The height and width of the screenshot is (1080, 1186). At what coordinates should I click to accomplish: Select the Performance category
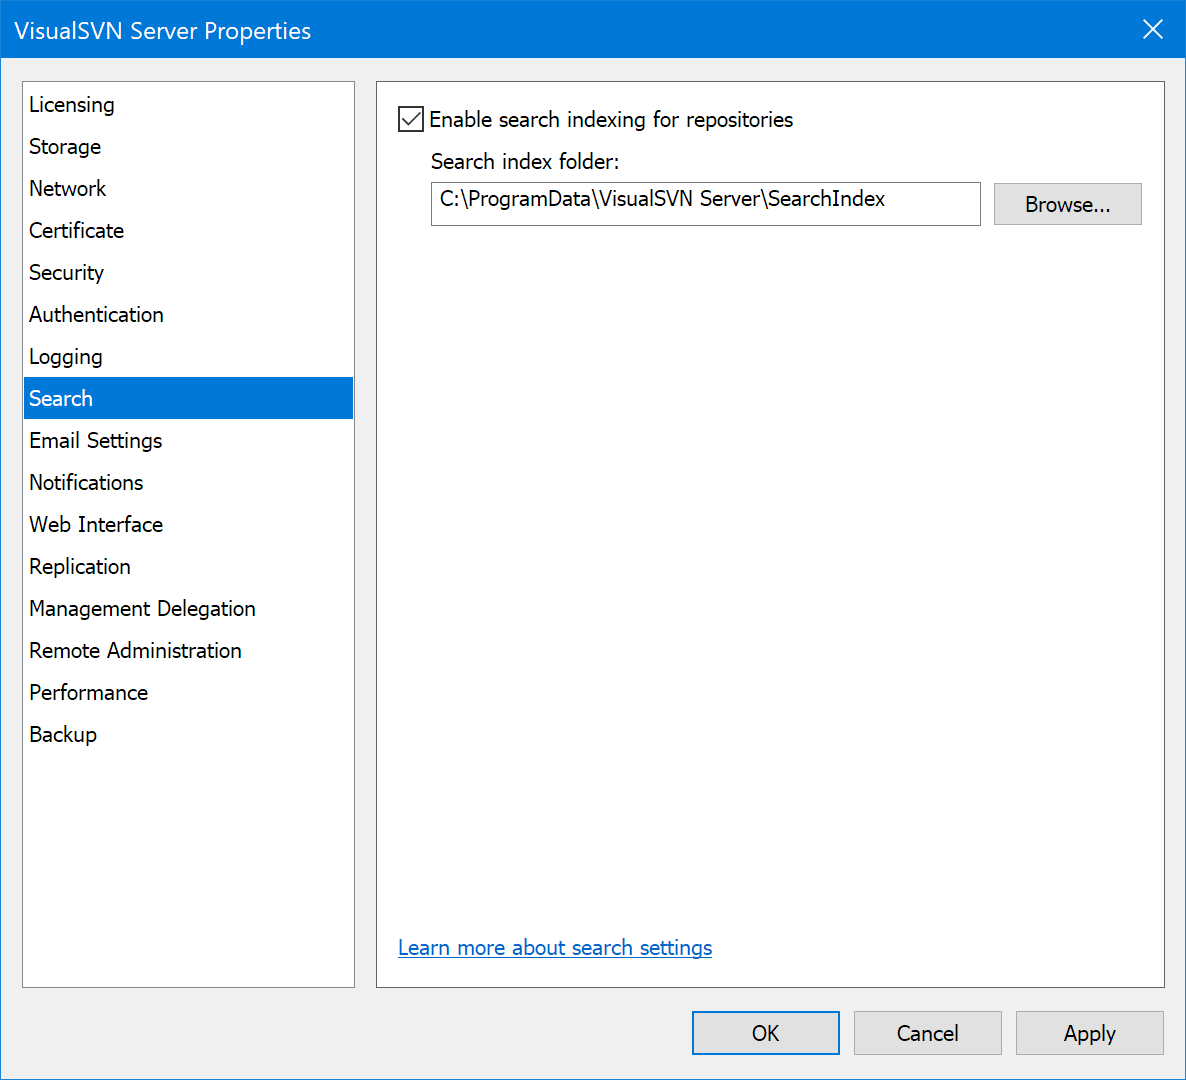188,692
